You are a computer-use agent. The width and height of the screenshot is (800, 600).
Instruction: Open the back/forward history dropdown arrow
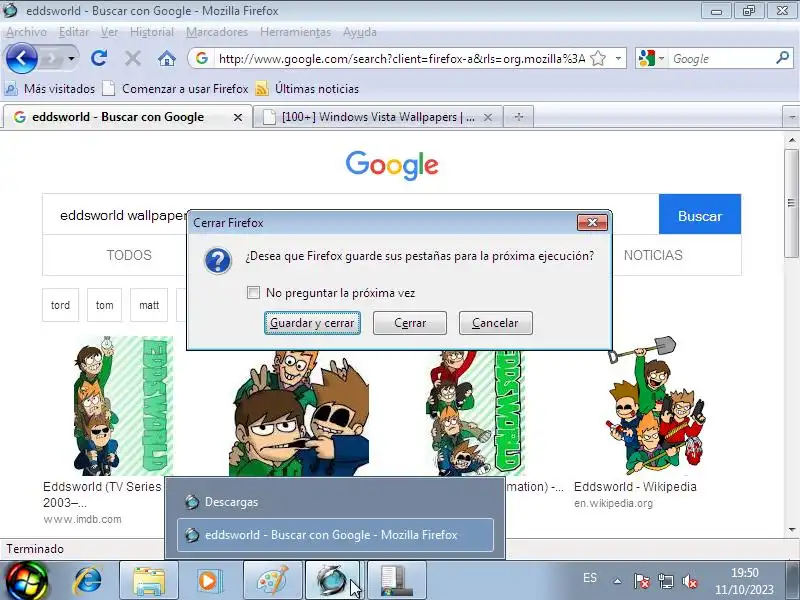click(72, 59)
